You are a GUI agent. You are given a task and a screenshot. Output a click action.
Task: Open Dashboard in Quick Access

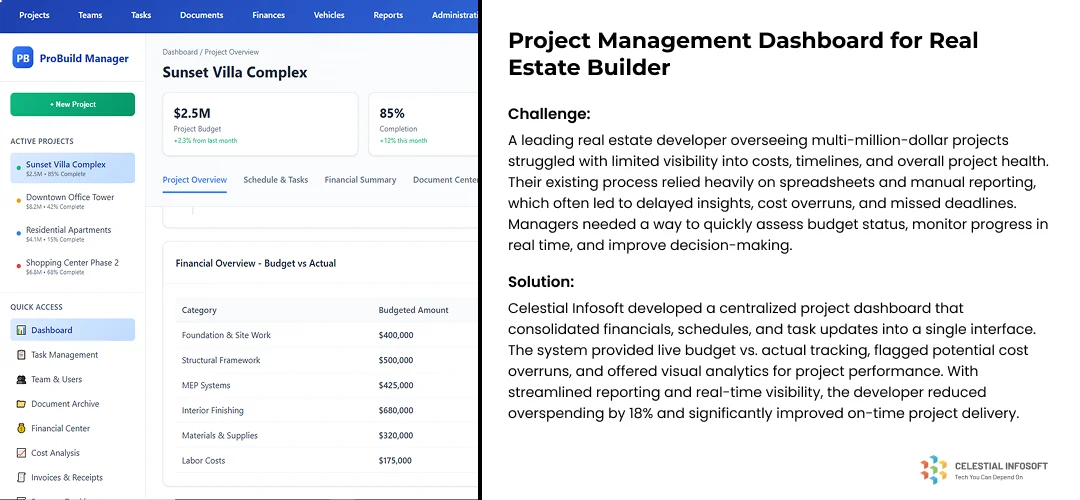click(72, 330)
